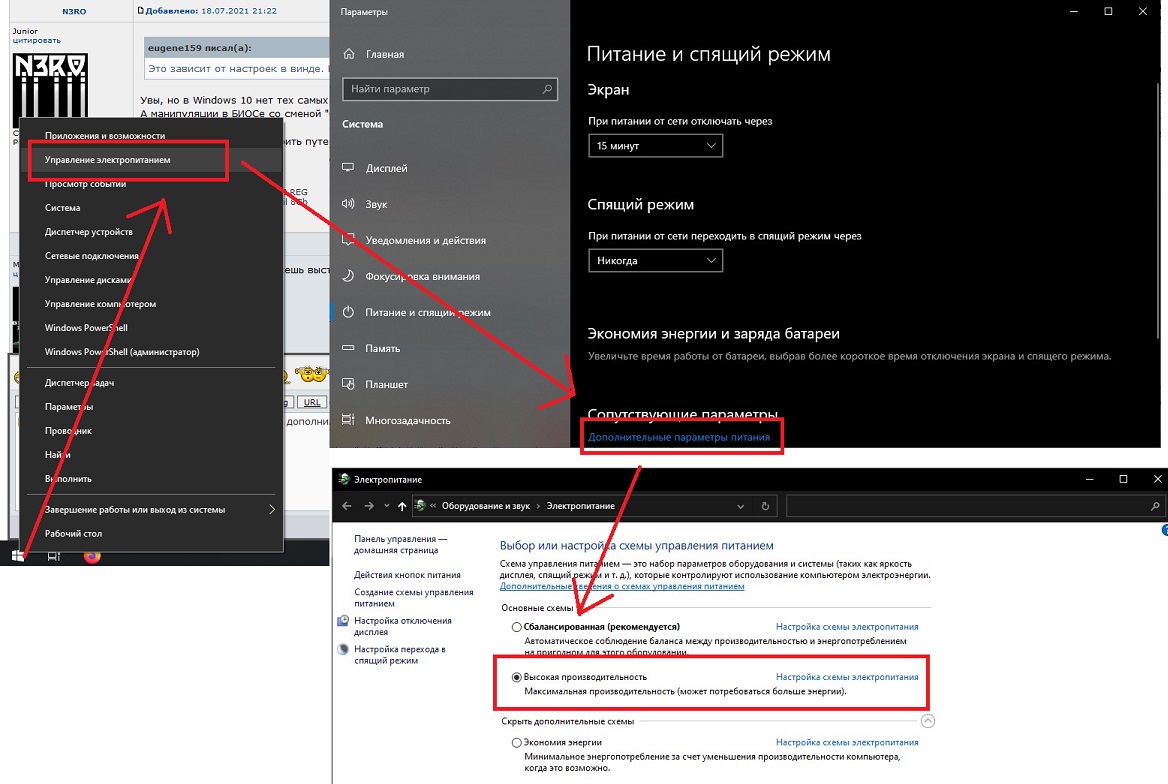Select the Высокая производительность power plan
Screen dimensions: 1168x784
[516, 677]
